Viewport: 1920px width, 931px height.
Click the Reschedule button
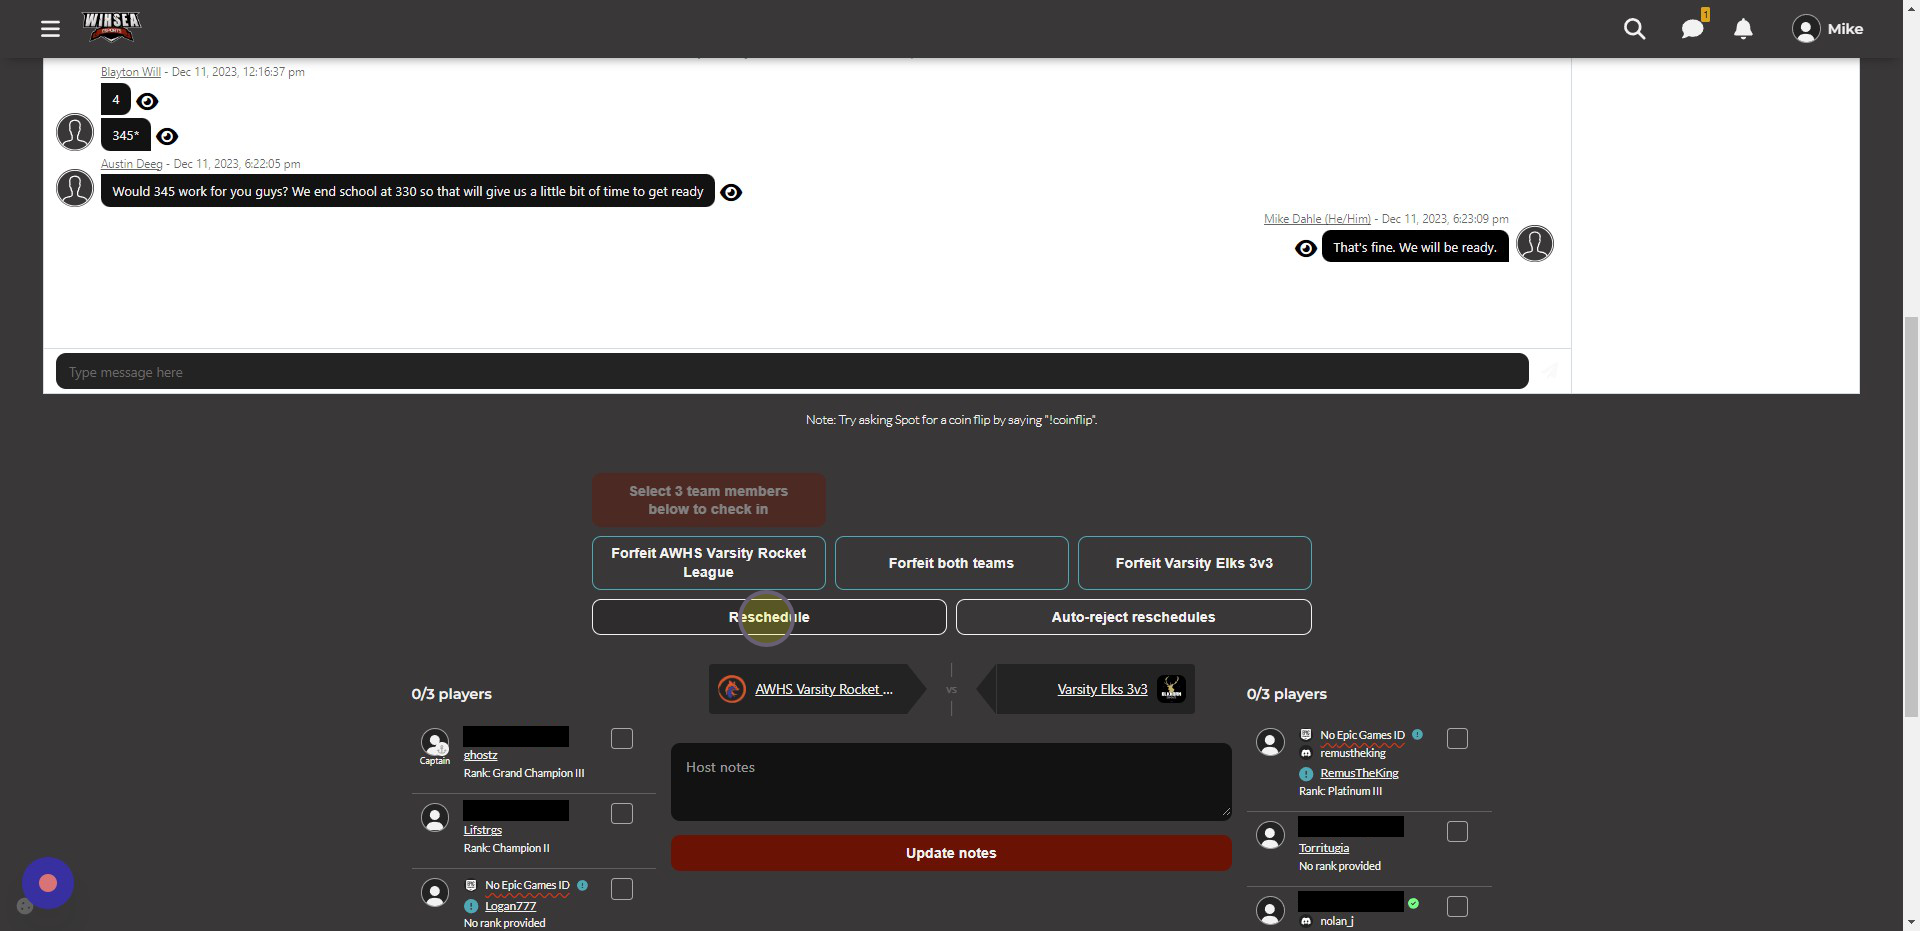769,617
